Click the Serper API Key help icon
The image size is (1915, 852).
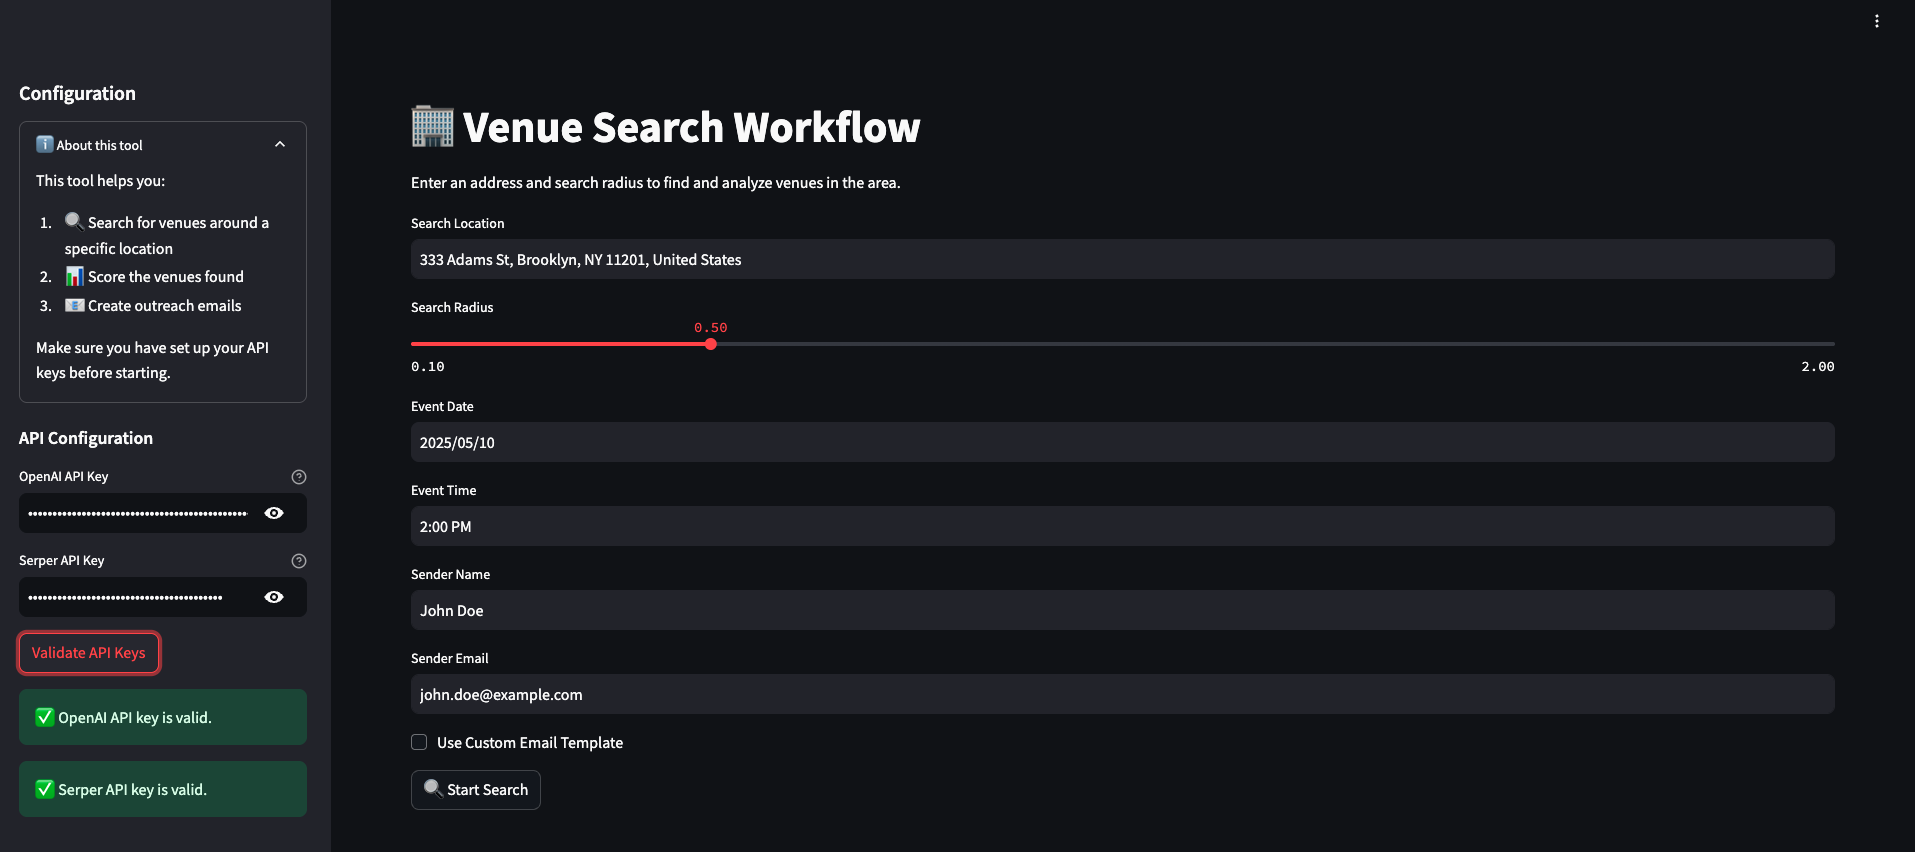[298, 561]
